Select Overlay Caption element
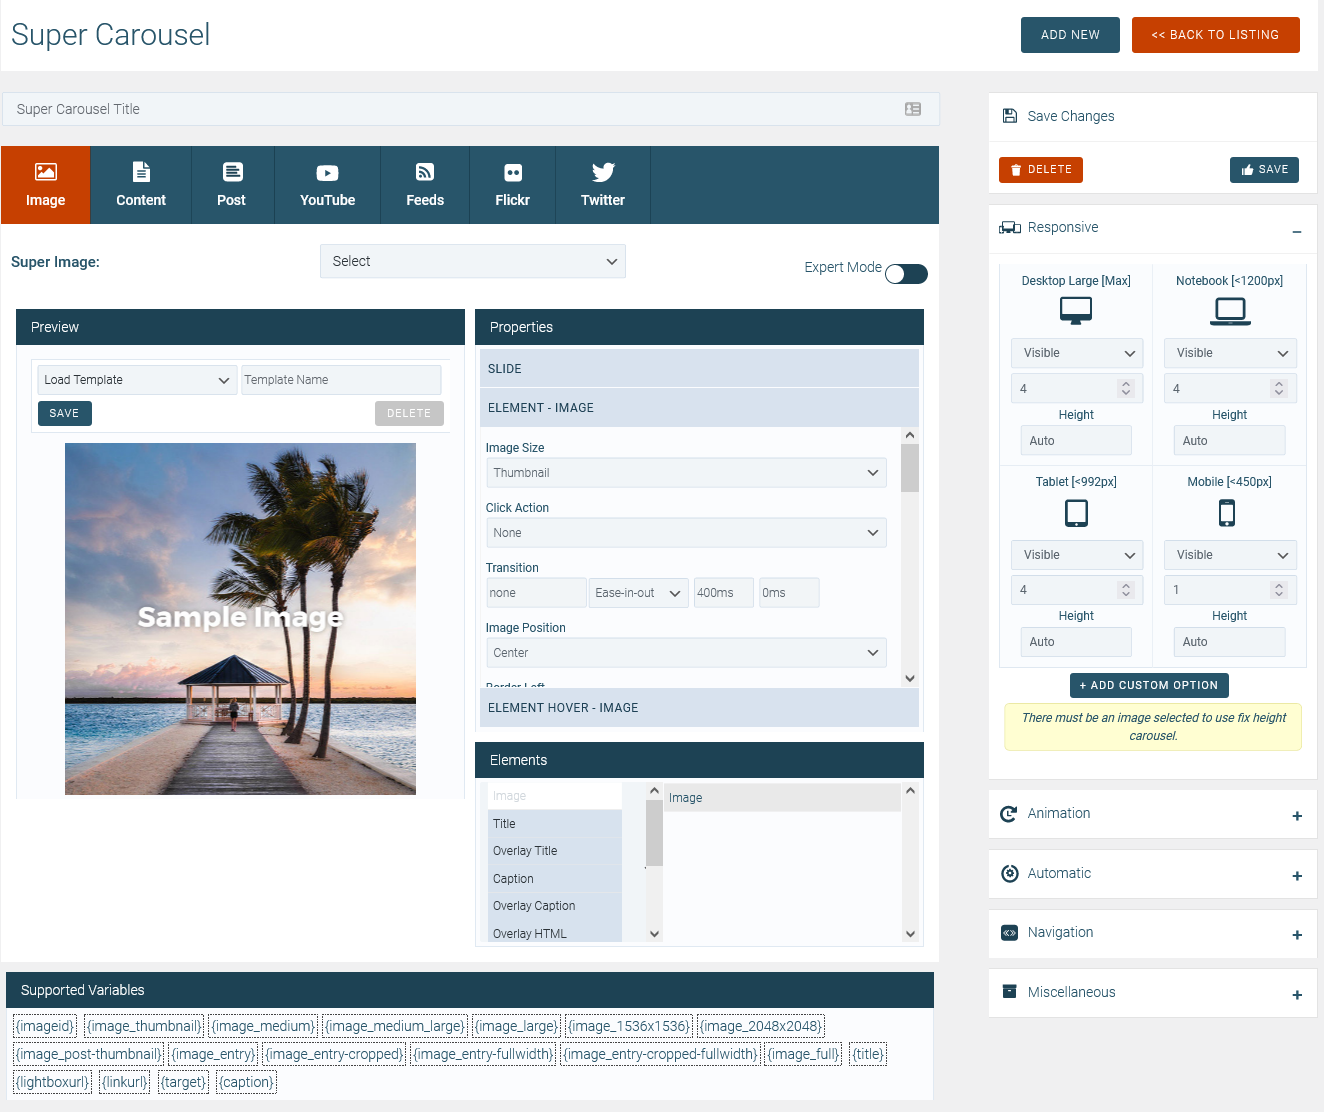This screenshot has width=1324, height=1112. pyautogui.click(x=555, y=906)
